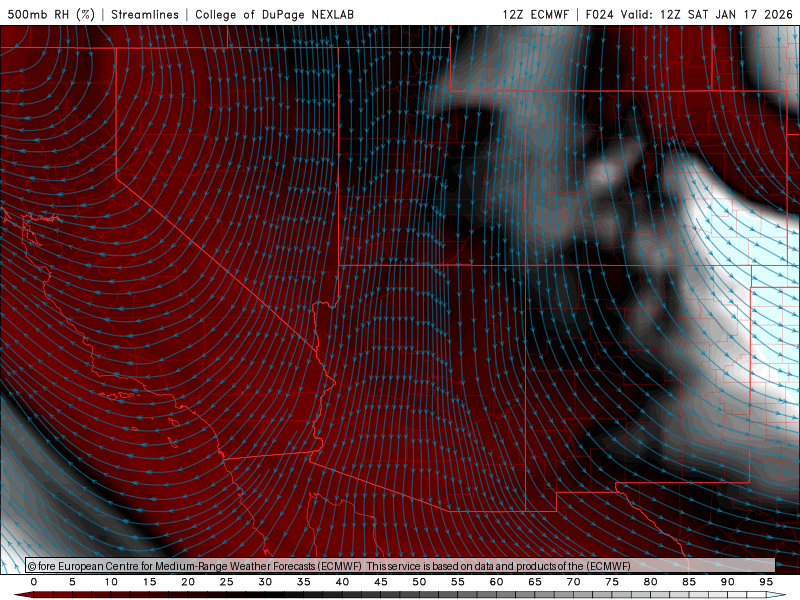800x600 pixels.
Task: Click the "College of DuPage NEXLAB" text
Action: [x=274, y=14]
